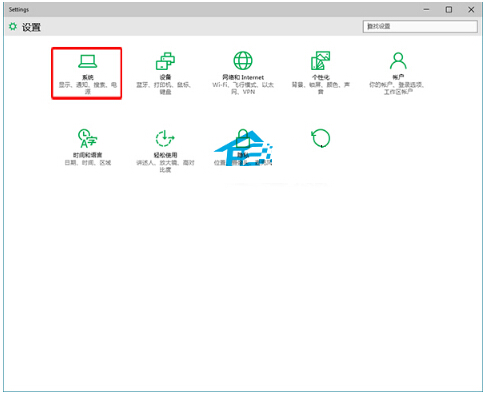Open the 帐户 (Accounts) person icon tile

click(x=397, y=73)
